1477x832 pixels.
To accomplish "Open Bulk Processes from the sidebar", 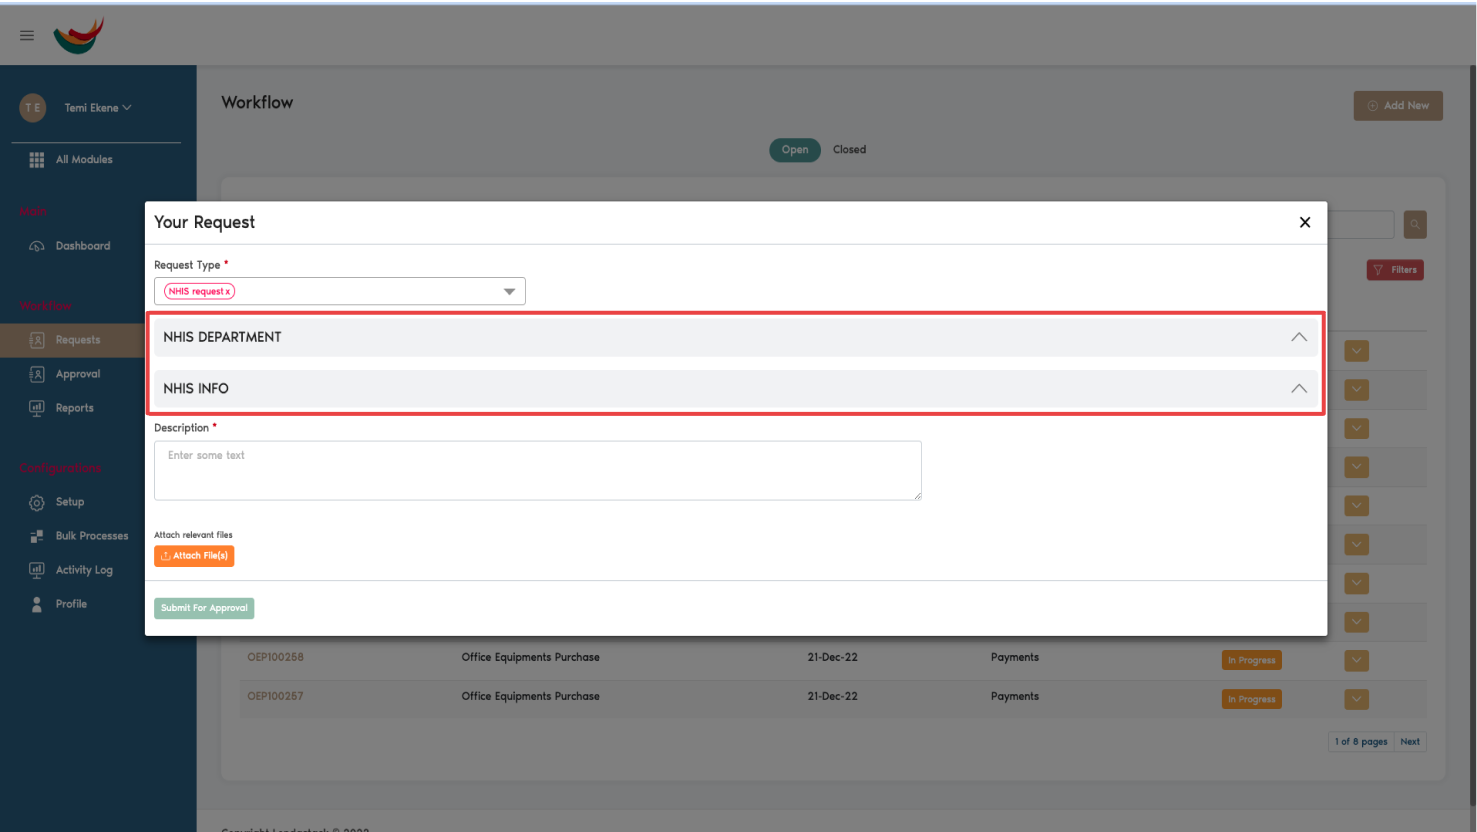I will coord(37,535).
